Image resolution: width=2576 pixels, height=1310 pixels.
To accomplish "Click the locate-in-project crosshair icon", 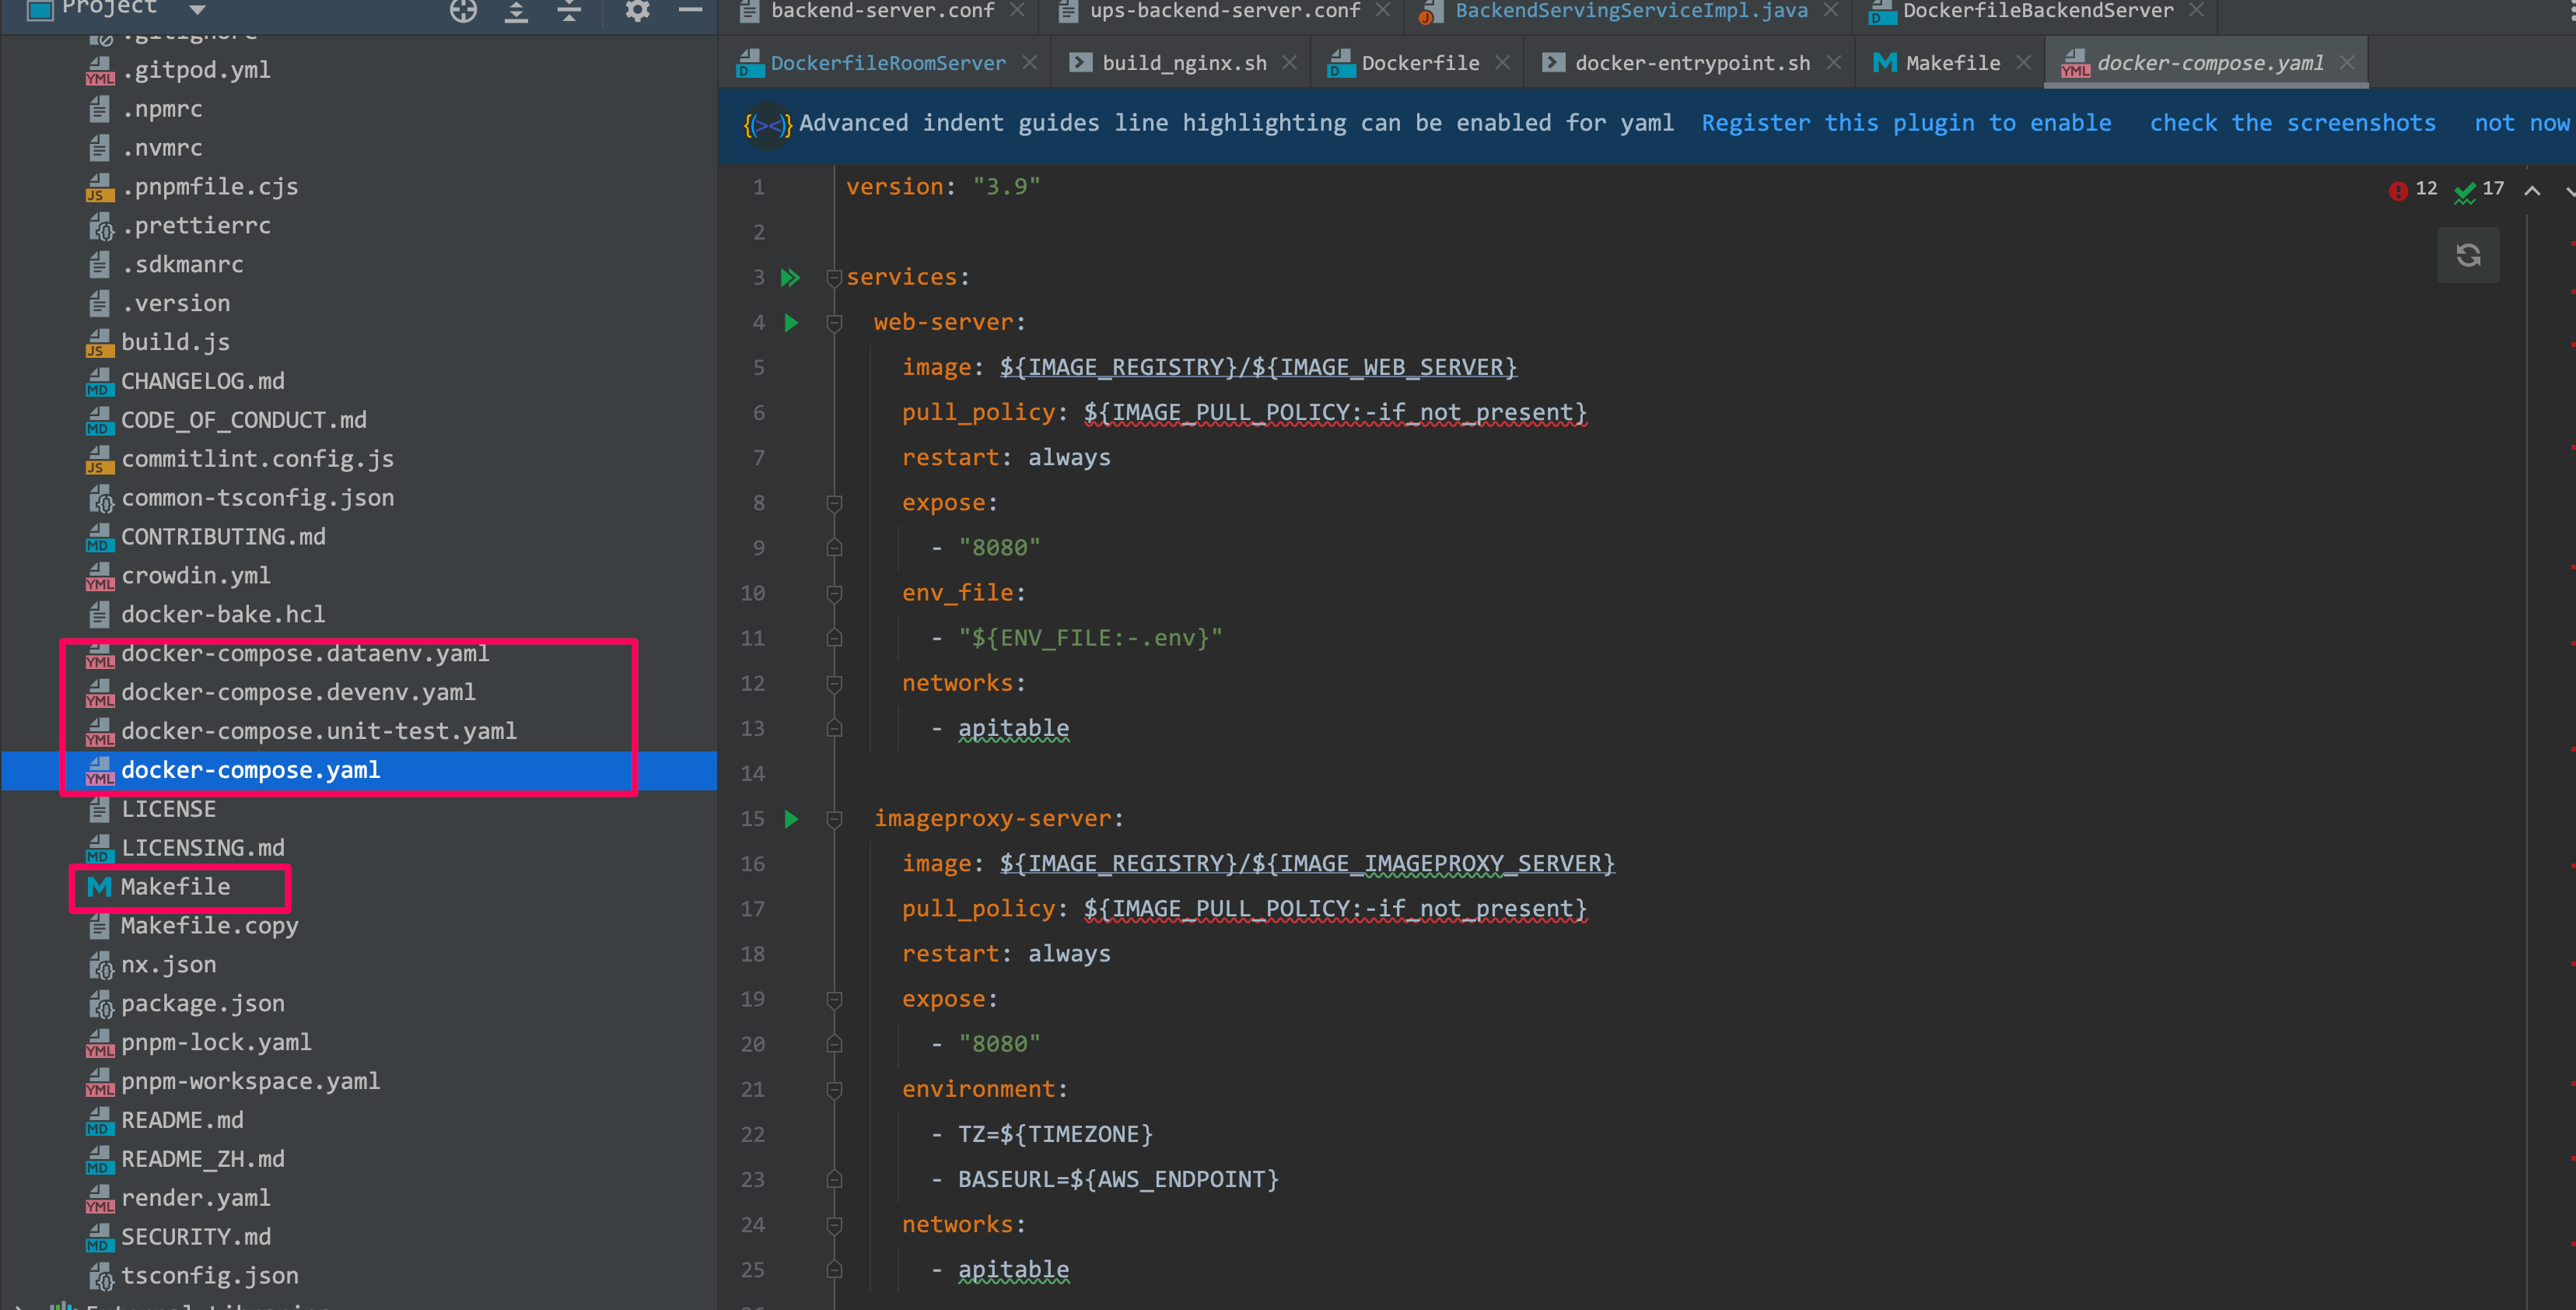I will tap(463, 11).
